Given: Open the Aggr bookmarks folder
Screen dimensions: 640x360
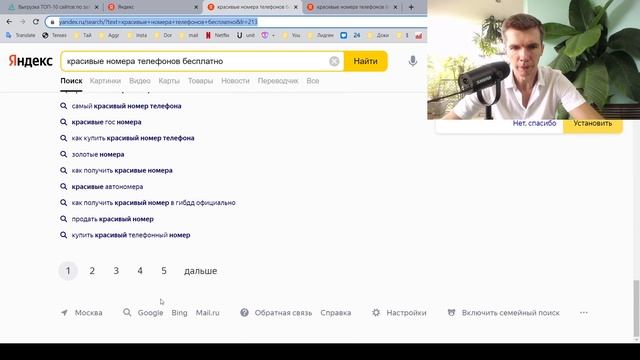Looking at the screenshot, I should (109, 36).
